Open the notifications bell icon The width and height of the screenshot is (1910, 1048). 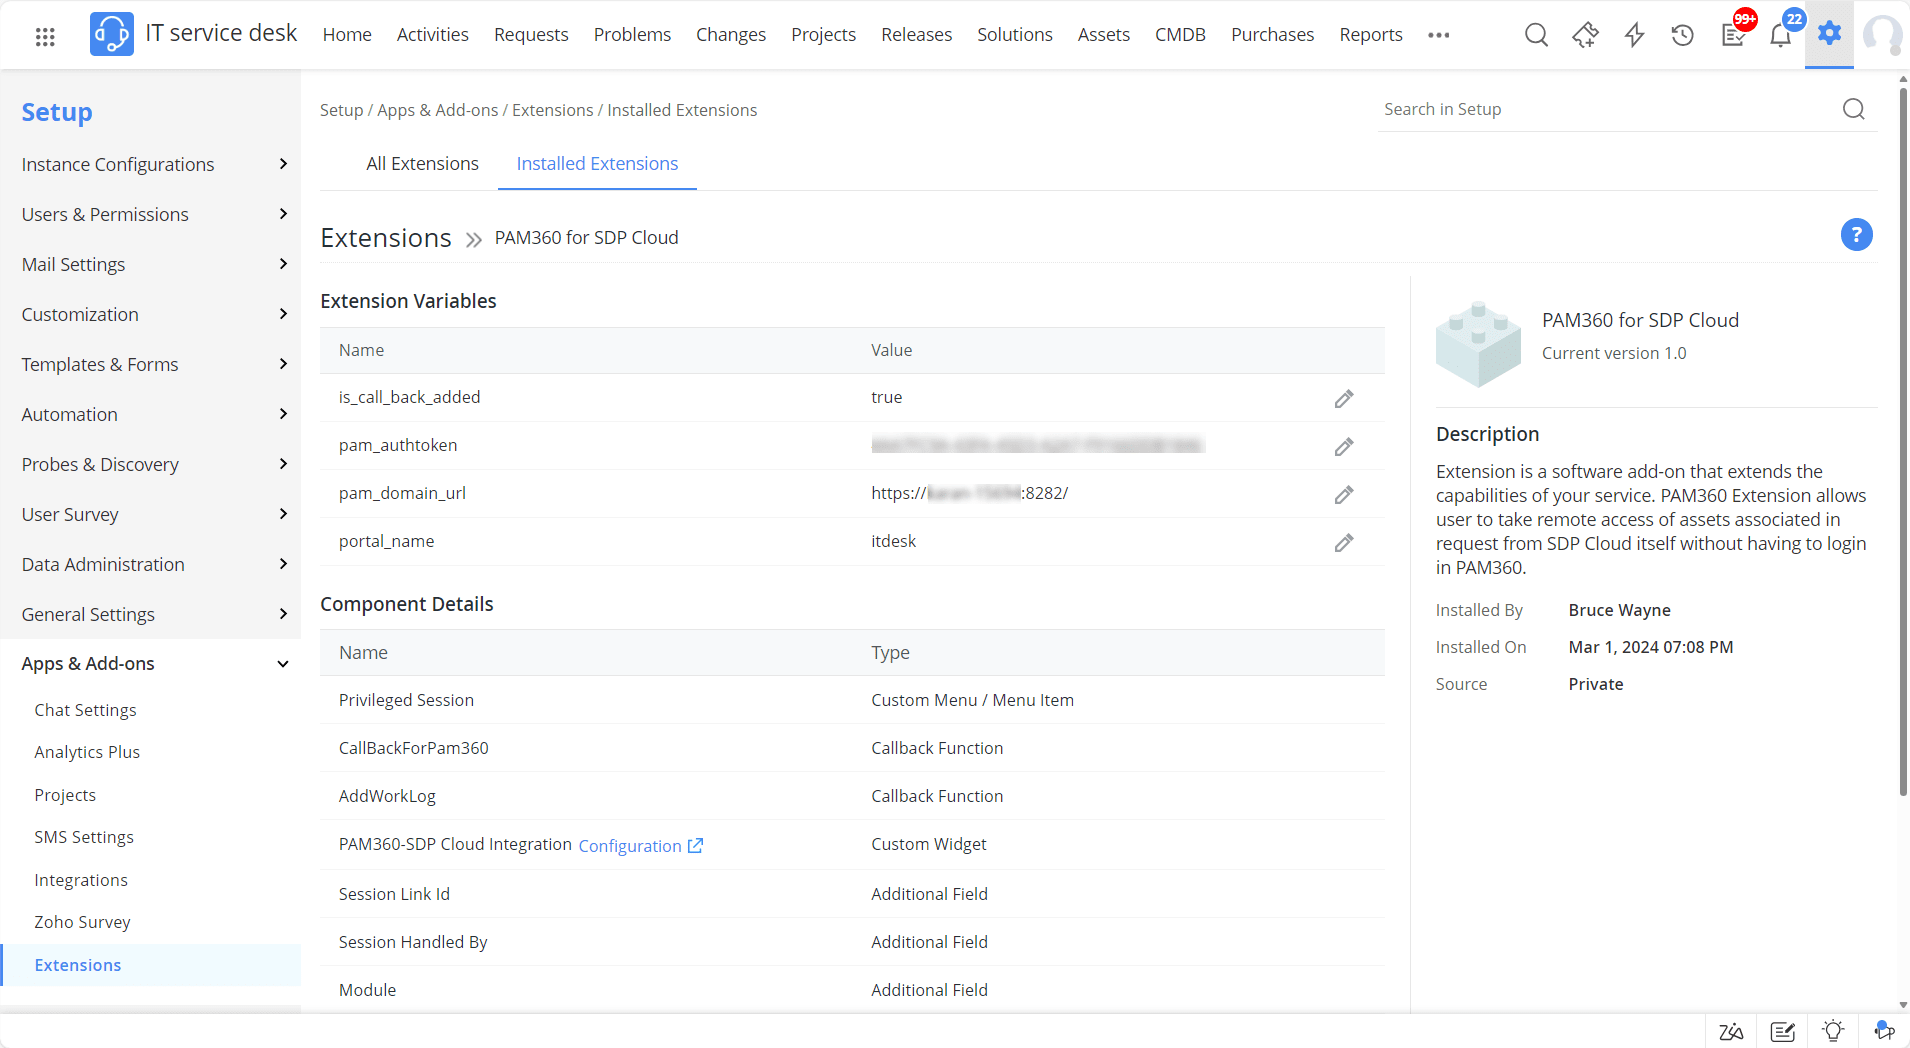[1780, 37]
